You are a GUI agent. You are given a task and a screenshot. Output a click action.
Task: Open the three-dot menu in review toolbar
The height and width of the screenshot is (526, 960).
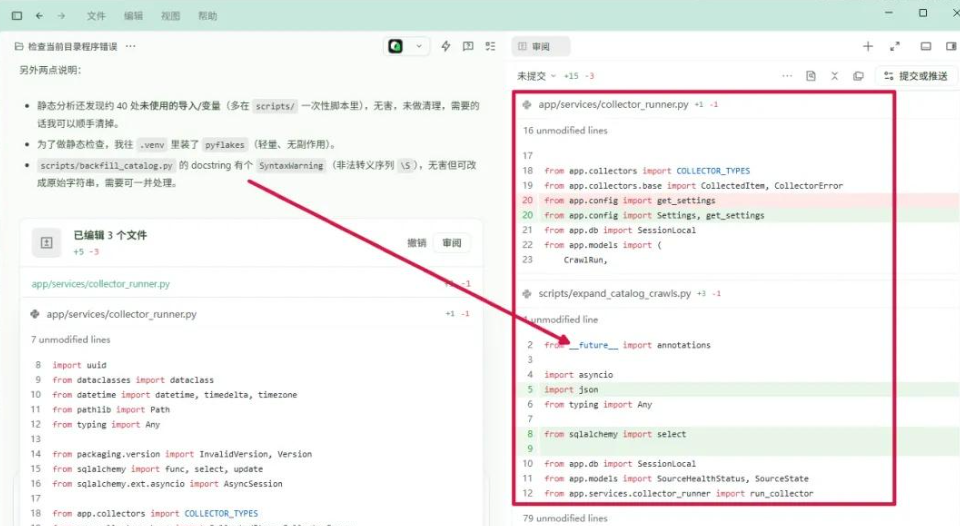[x=787, y=76]
